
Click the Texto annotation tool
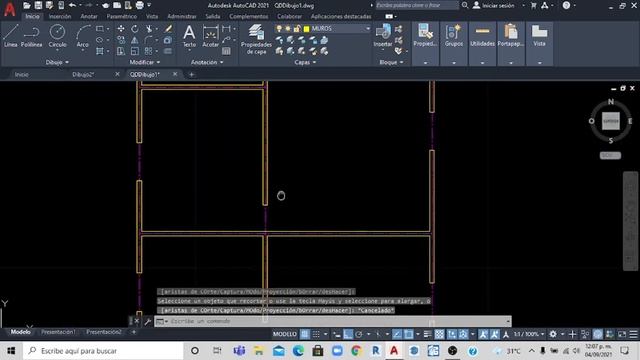tap(189, 36)
